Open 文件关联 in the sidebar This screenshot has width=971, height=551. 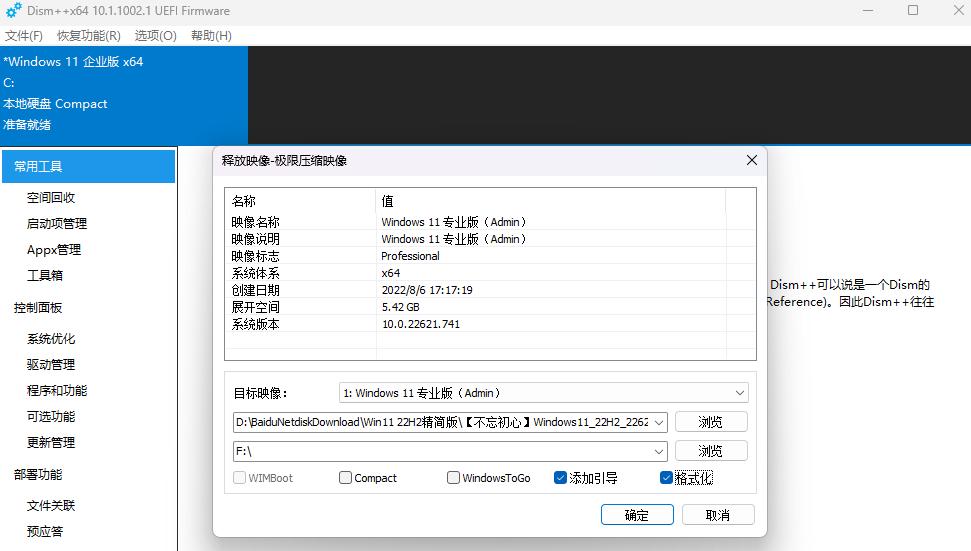click(51, 506)
